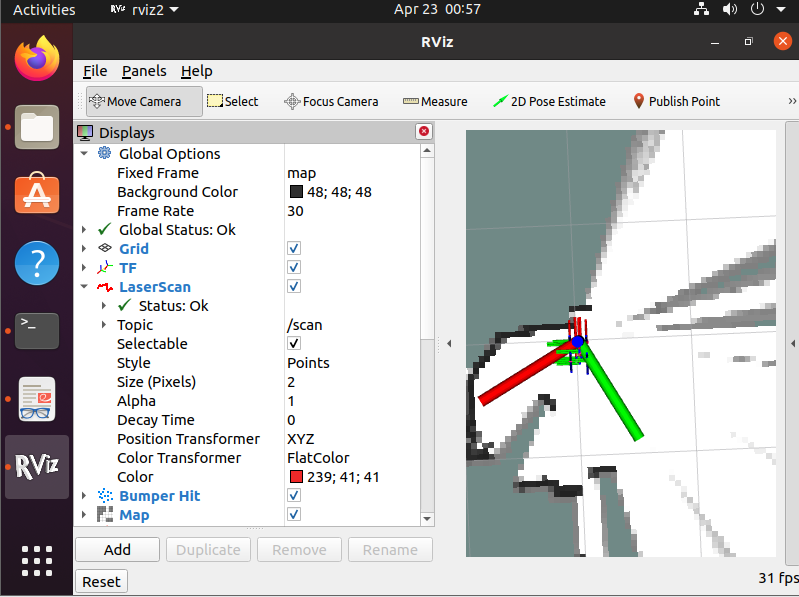This screenshot has height=597, width=799.
Task: Click the Global Status green checkmark icon
Action: pos(105,229)
